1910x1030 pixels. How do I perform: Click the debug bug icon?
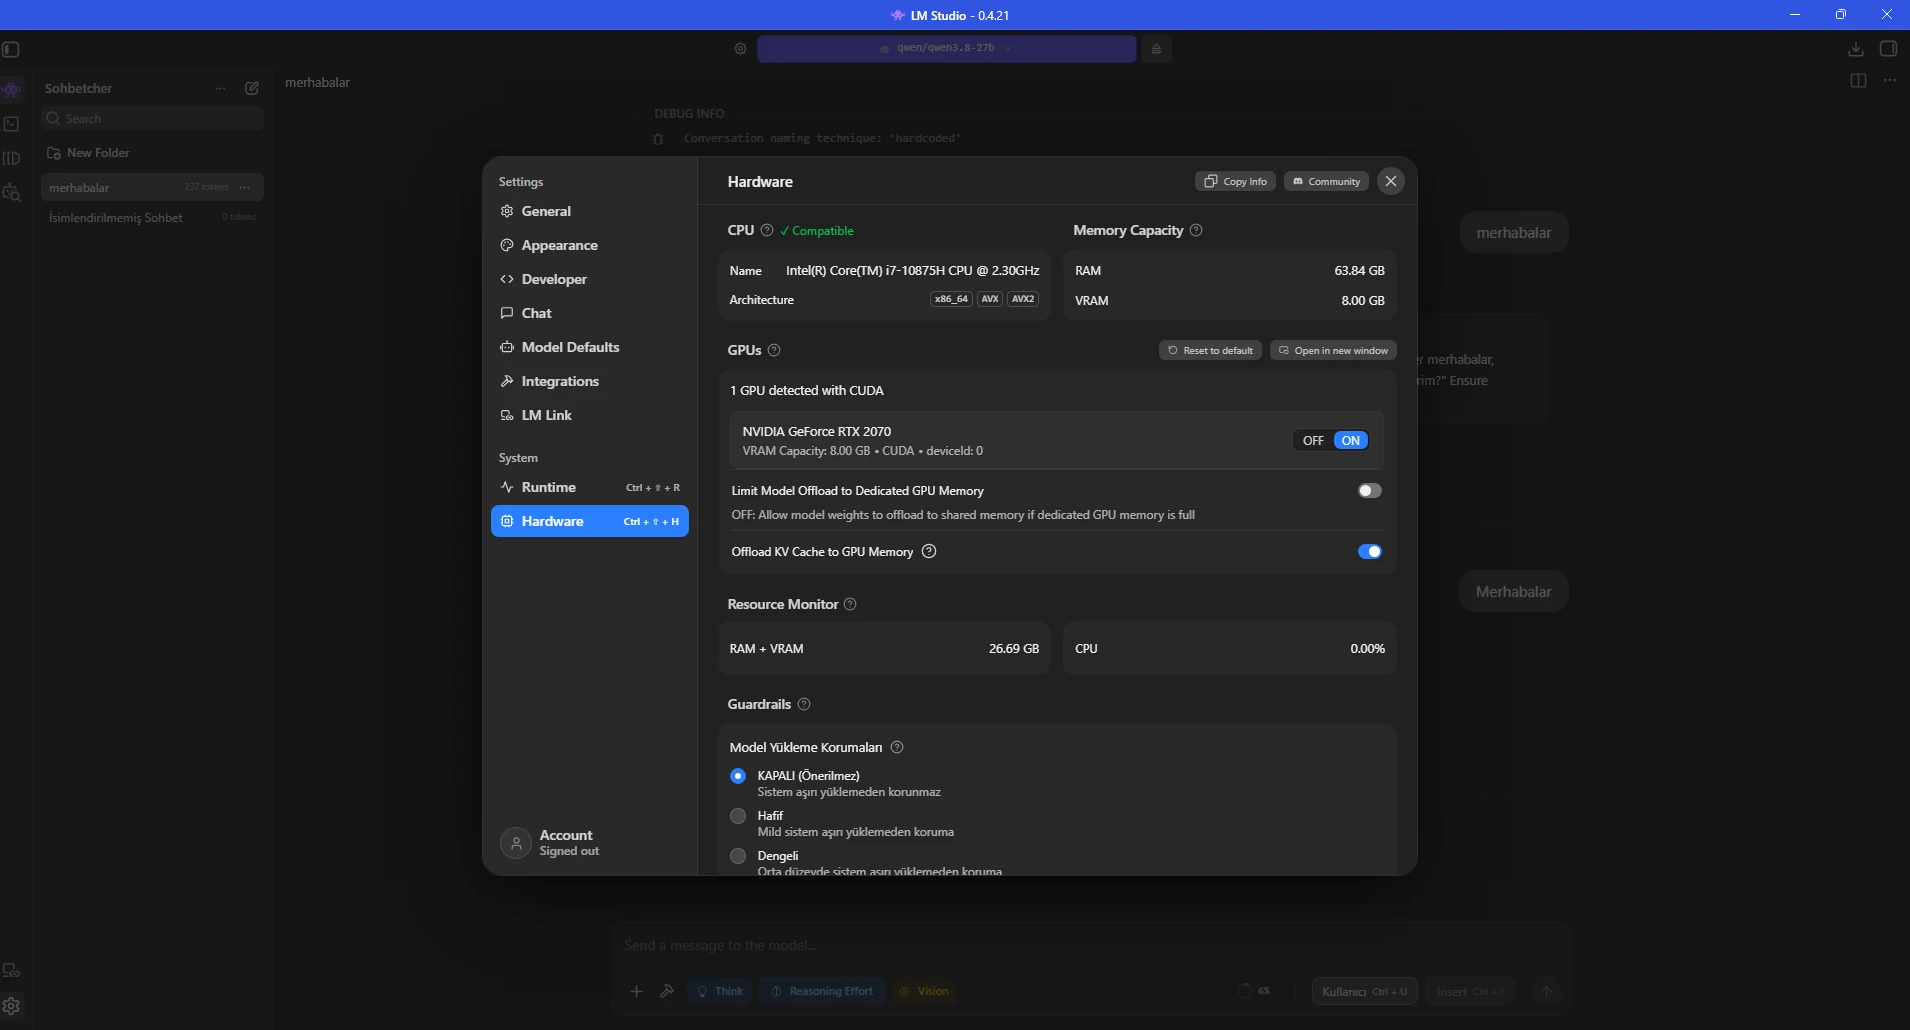coord(657,139)
